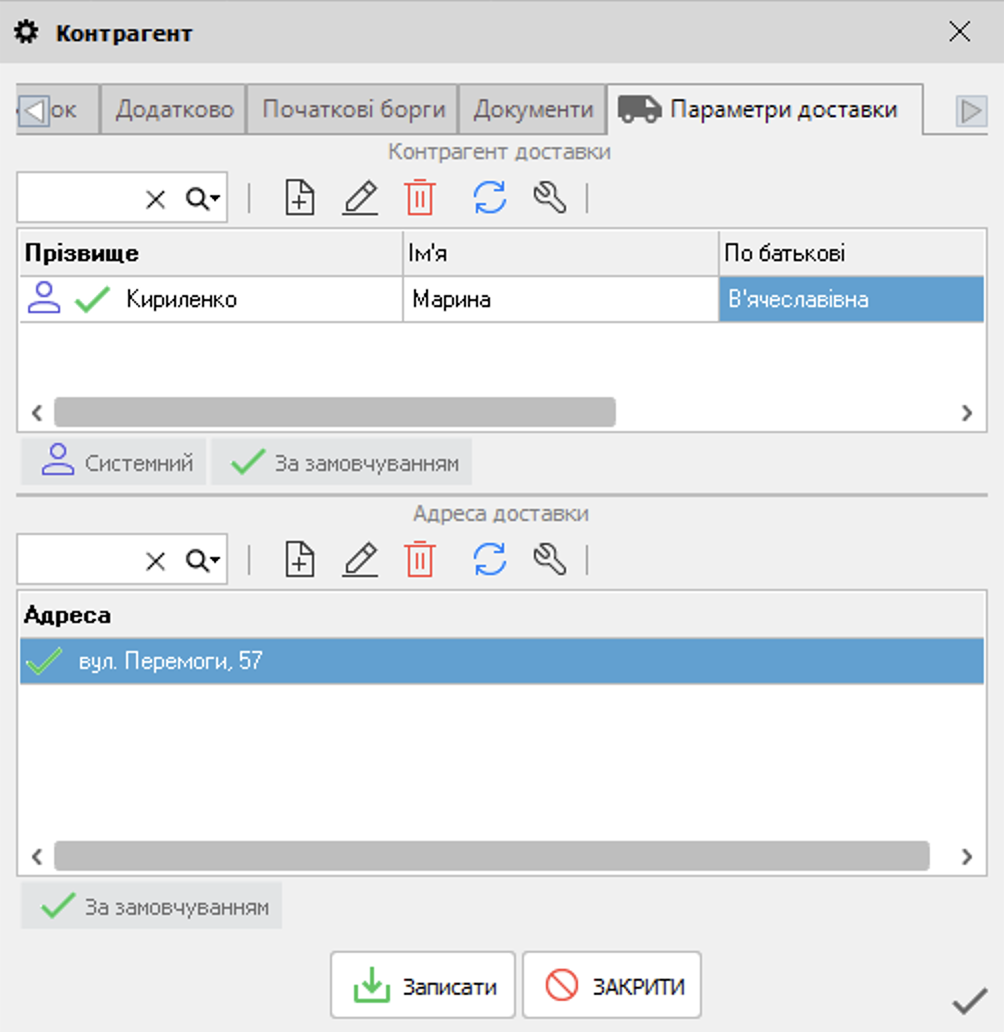The width and height of the screenshot is (1004, 1032).
Task: Click the Записати save button
Action: (423, 985)
